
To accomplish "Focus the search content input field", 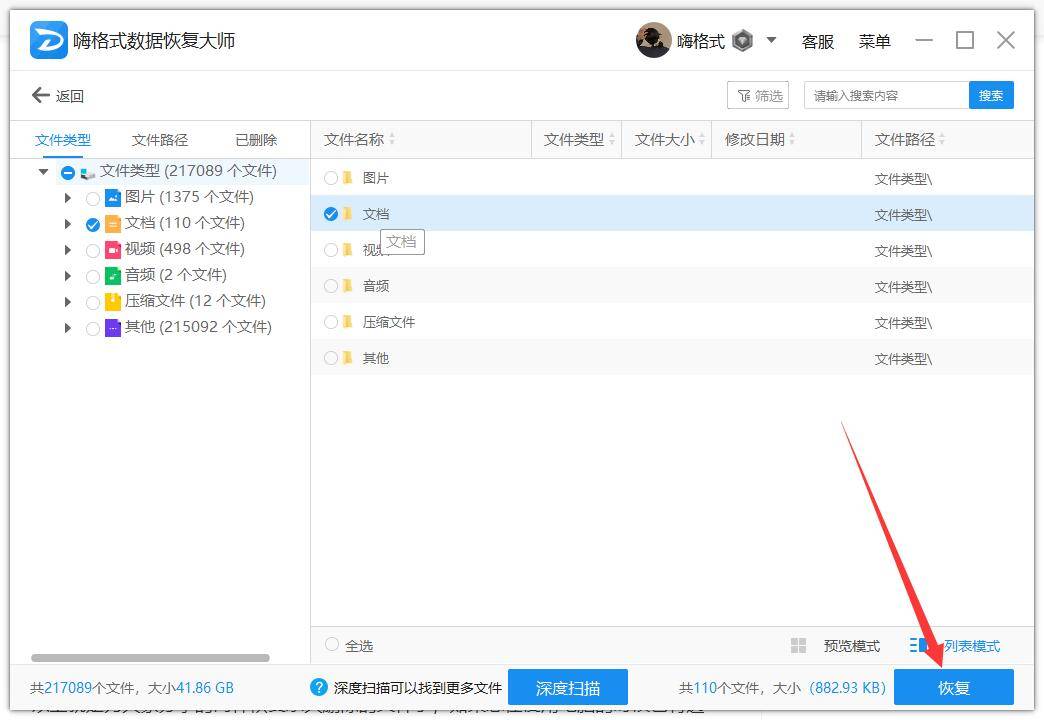I will tap(886, 96).
